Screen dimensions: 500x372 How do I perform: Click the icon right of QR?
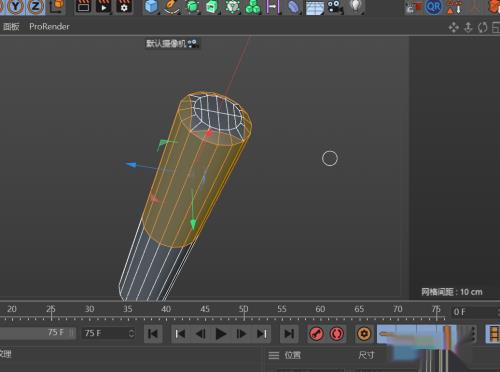[x=454, y=7]
